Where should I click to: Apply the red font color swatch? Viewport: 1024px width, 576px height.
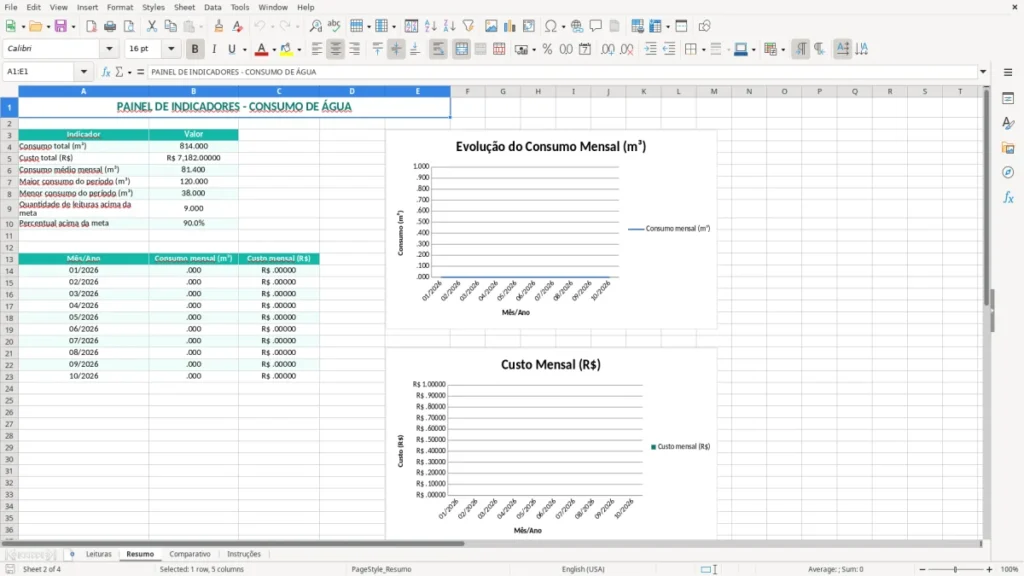(x=261, y=49)
